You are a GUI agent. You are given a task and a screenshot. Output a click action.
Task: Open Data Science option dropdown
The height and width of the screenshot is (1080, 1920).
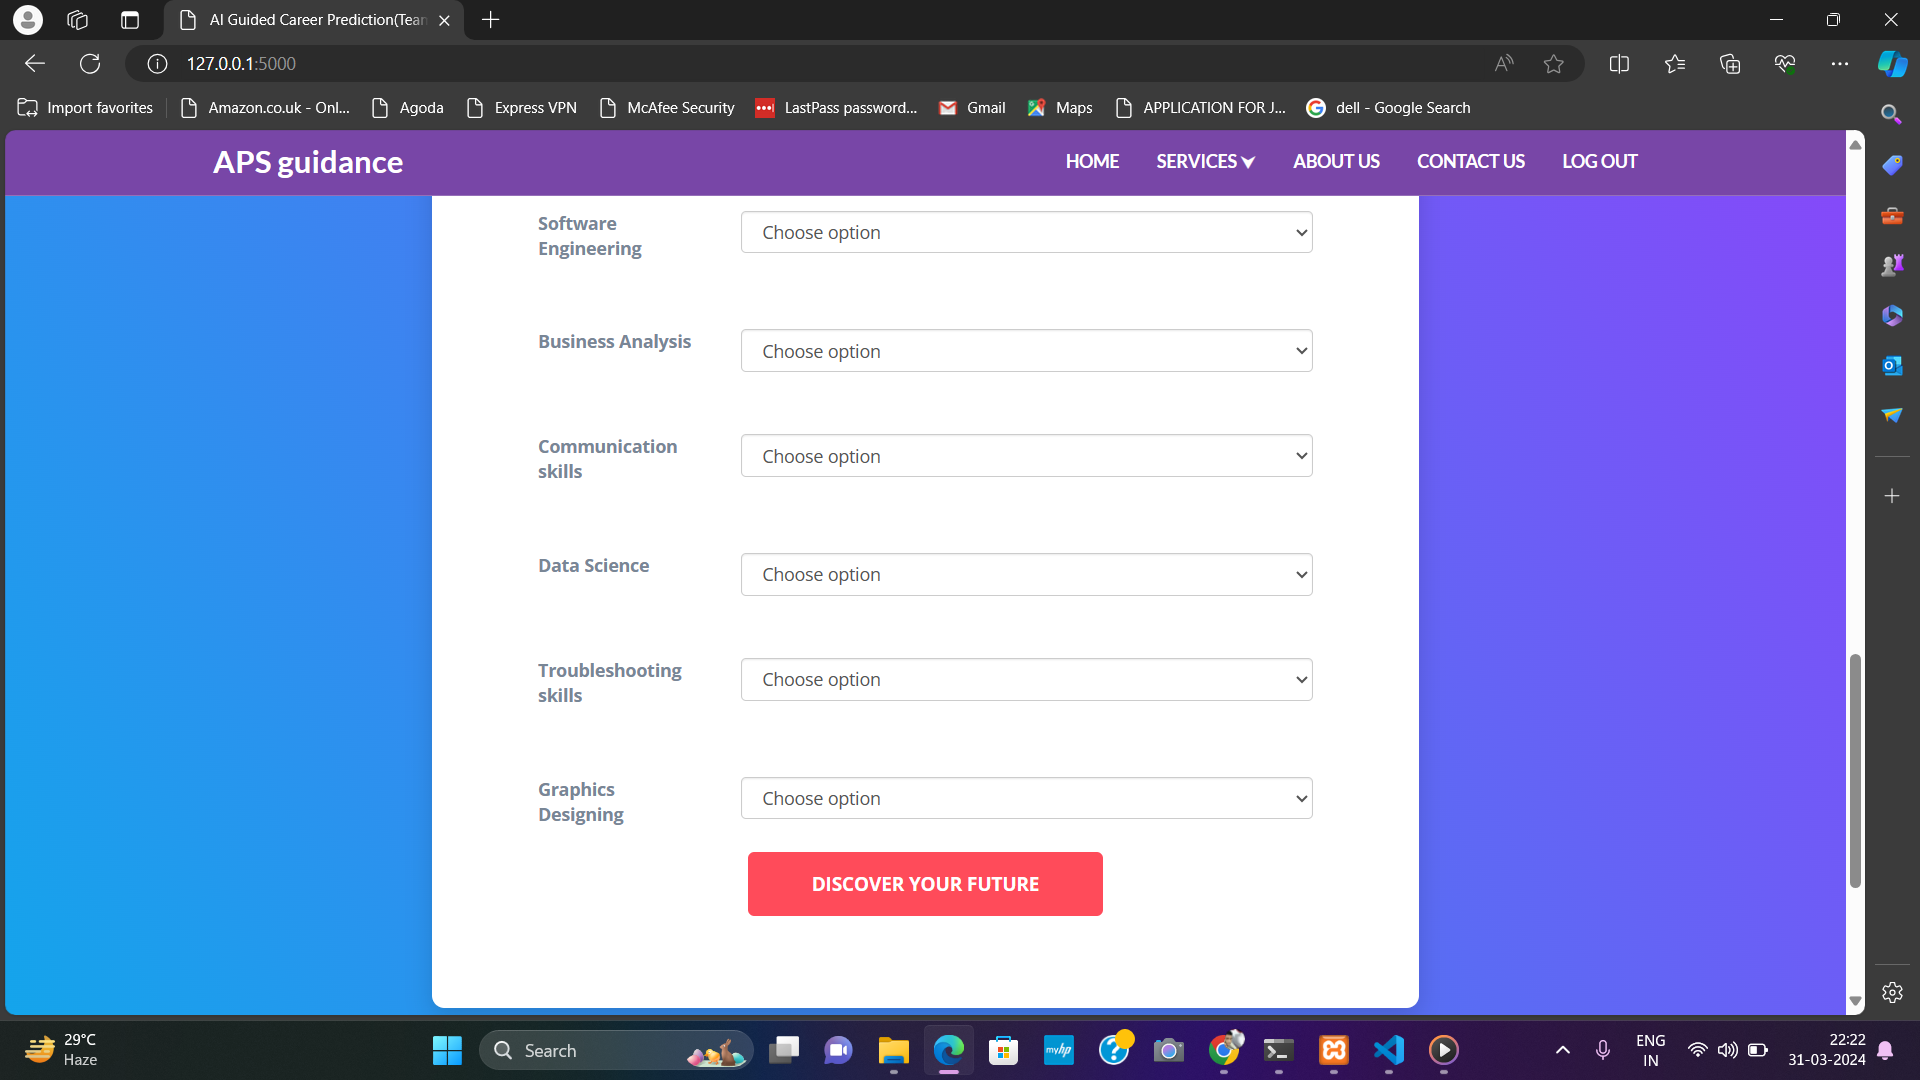(x=1026, y=575)
